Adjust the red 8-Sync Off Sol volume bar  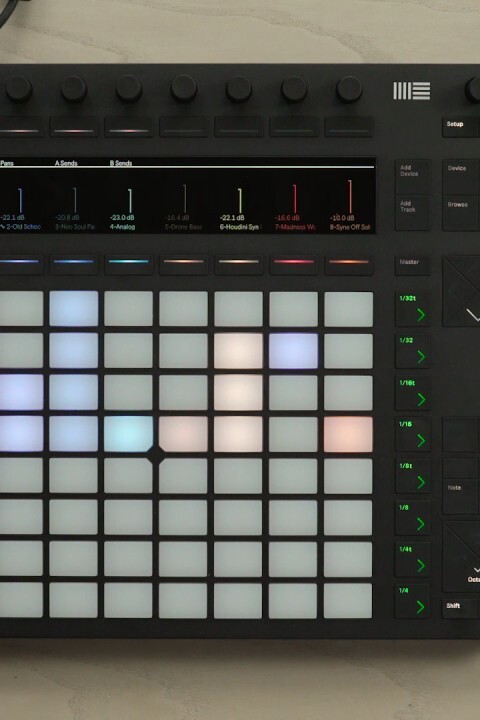click(350, 197)
